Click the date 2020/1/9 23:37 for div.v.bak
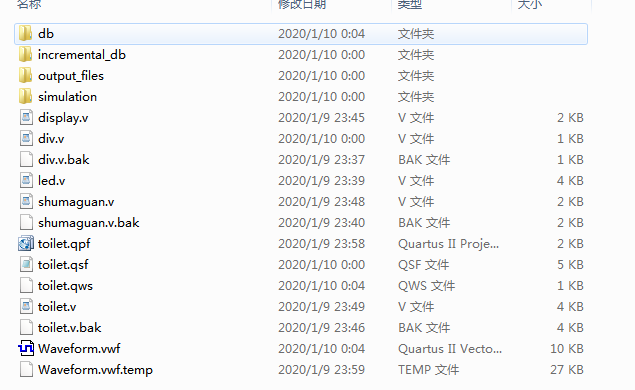Screen dimensions: 635x390 (322, 160)
